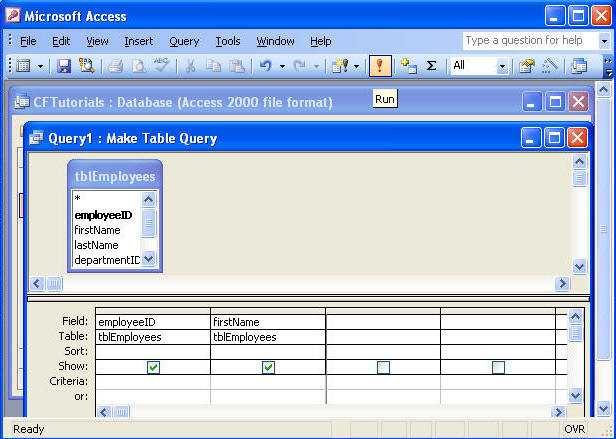Click the Spelling check icon
Image resolution: width=616 pixels, height=439 pixels.
pyautogui.click(x=161, y=66)
